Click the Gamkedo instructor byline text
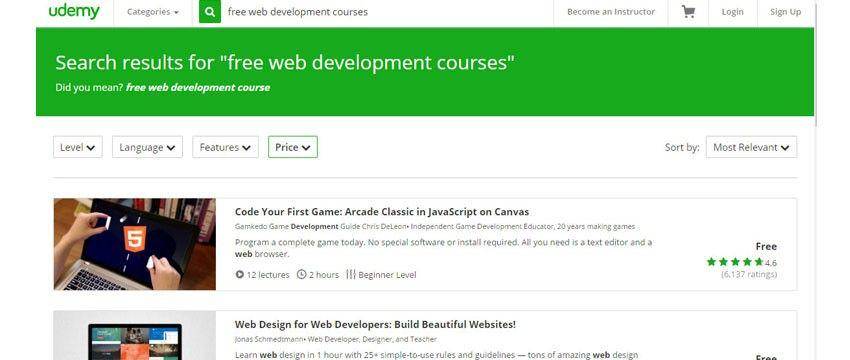Viewport: 850px width, 360px height. click(x=435, y=227)
